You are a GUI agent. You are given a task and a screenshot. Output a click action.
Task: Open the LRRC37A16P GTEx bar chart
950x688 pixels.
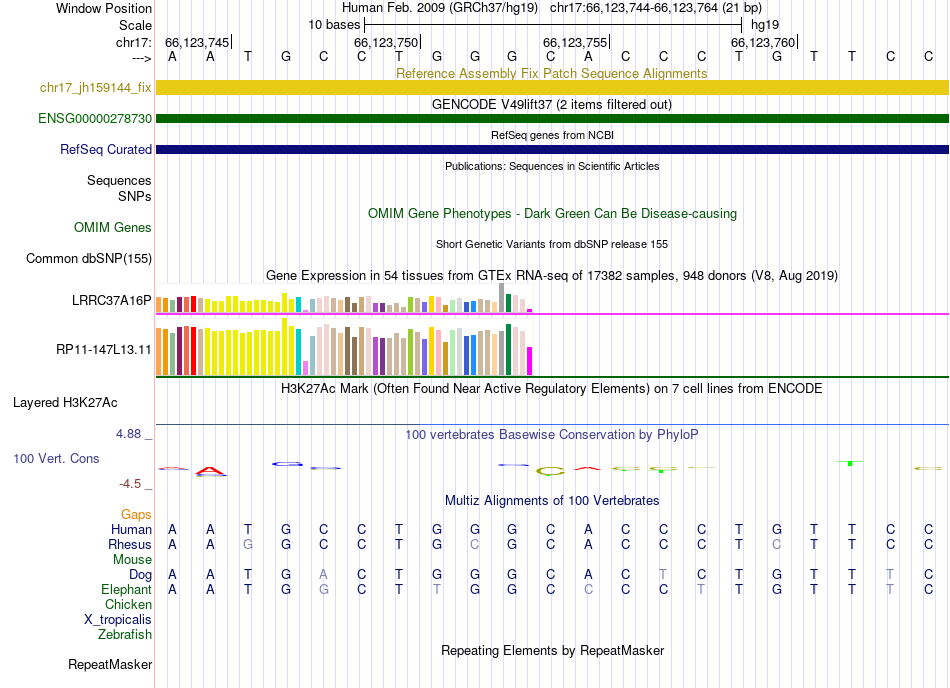(x=344, y=298)
